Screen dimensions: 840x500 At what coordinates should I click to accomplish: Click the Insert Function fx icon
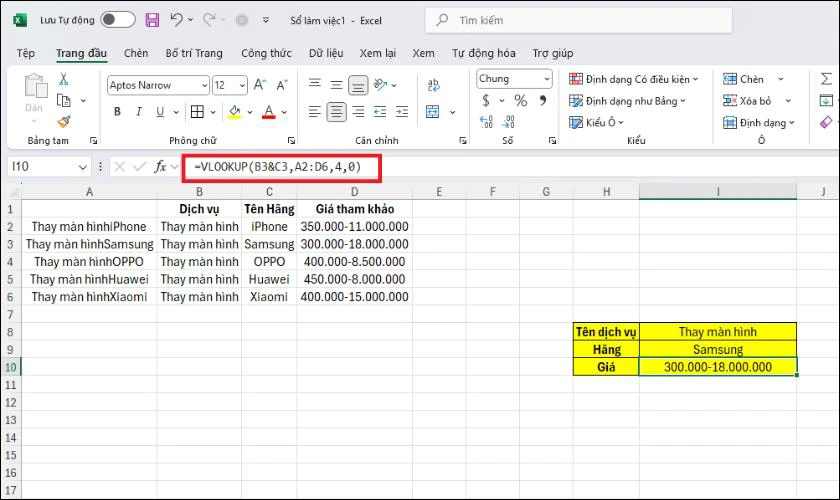[160, 167]
